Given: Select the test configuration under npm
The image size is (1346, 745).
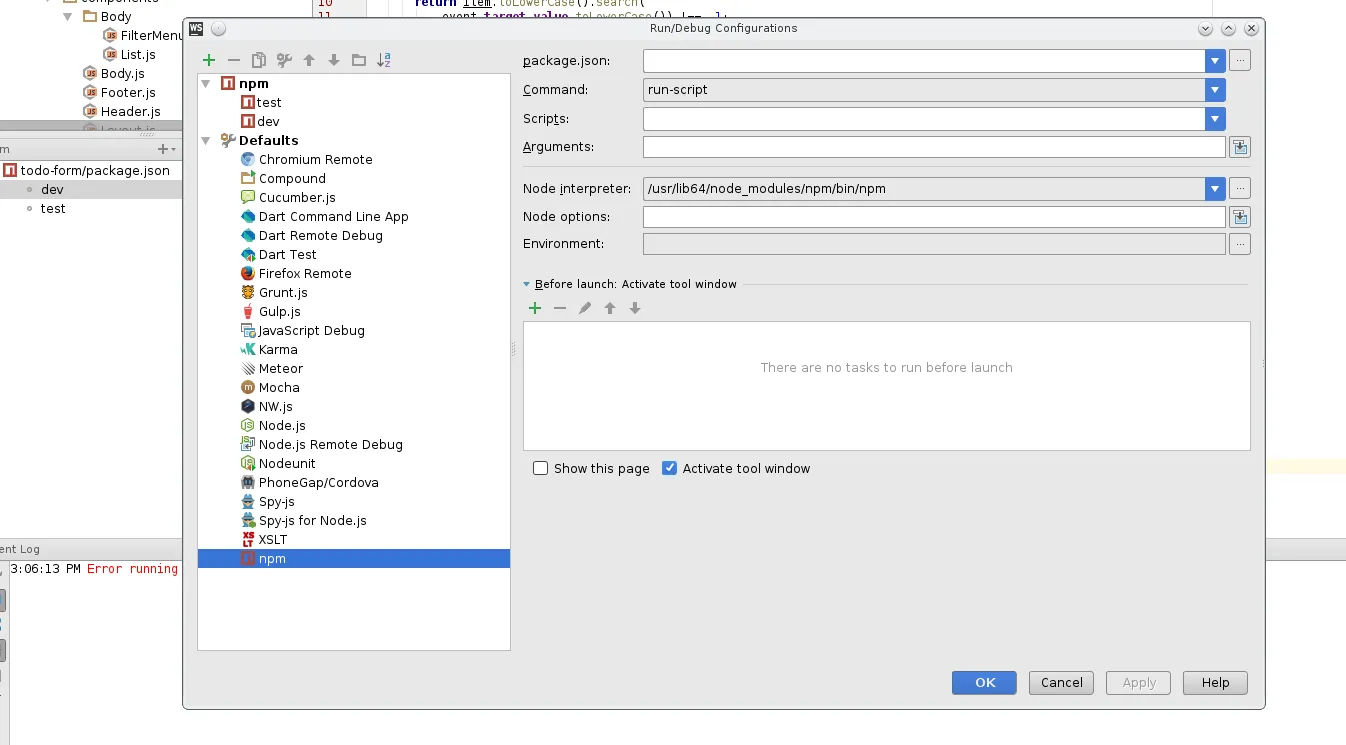Looking at the screenshot, I should (x=261, y=103).
